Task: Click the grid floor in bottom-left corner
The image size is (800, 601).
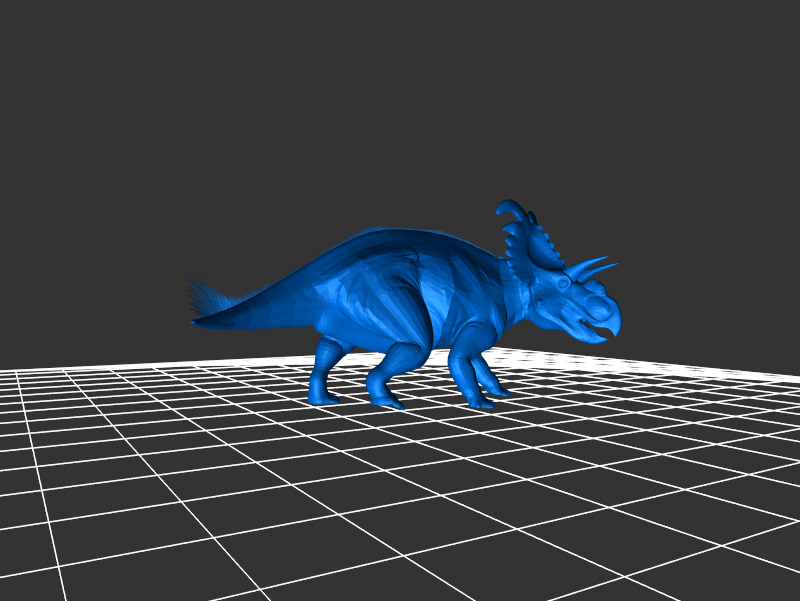Action: [40, 560]
